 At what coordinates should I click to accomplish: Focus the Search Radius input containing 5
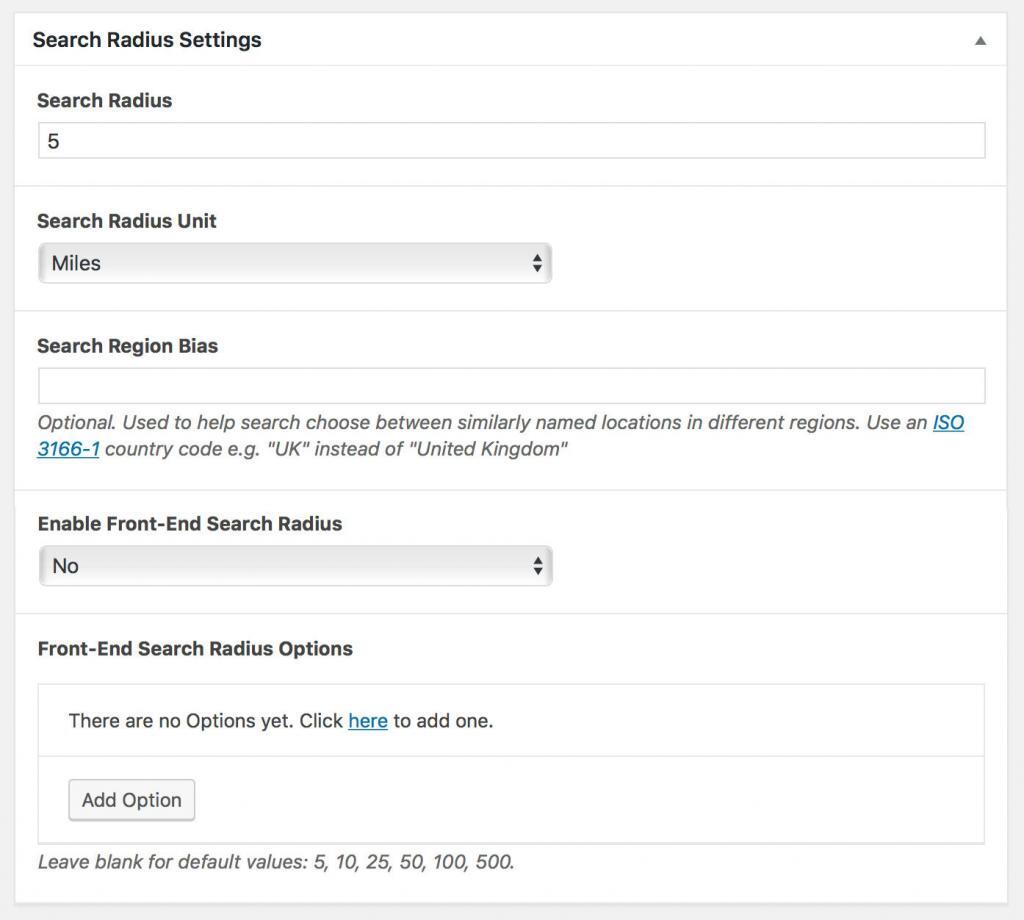click(x=510, y=141)
